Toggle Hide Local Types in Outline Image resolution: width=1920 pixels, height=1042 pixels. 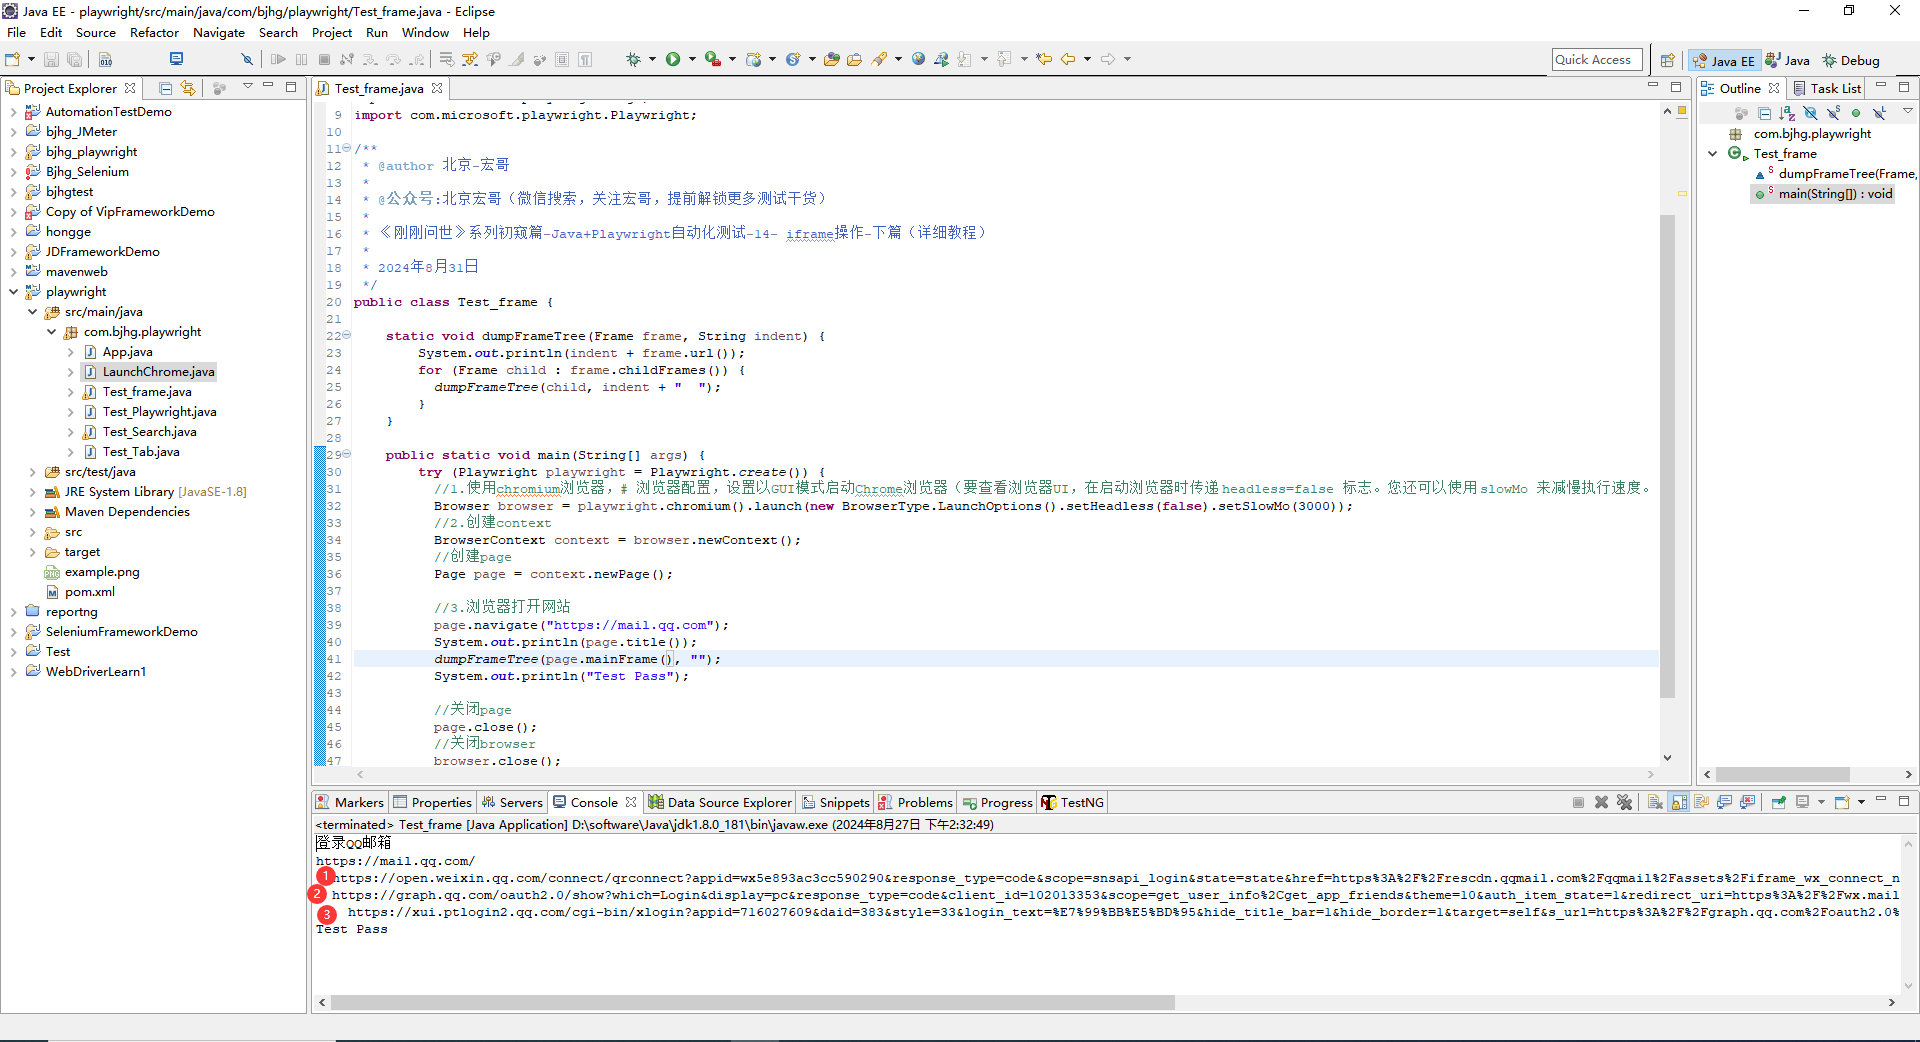[1879, 113]
